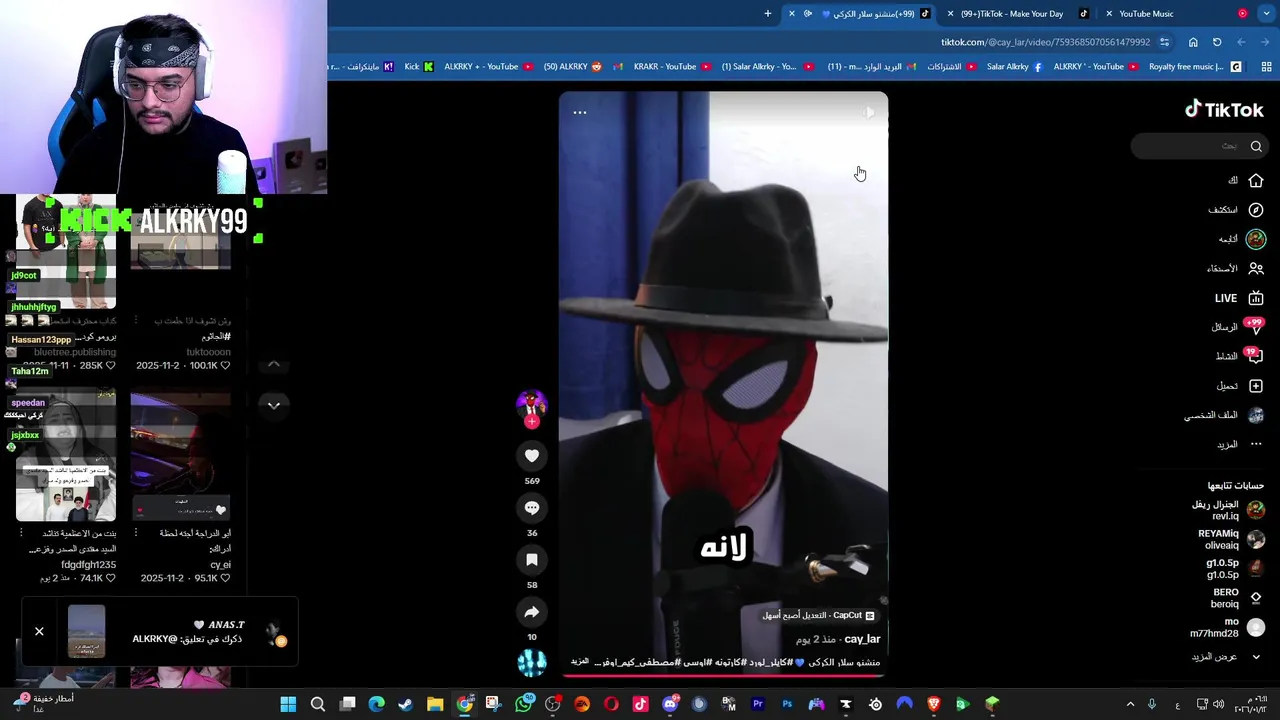
Task: Open a new browser tab
Action: coord(768,14)
